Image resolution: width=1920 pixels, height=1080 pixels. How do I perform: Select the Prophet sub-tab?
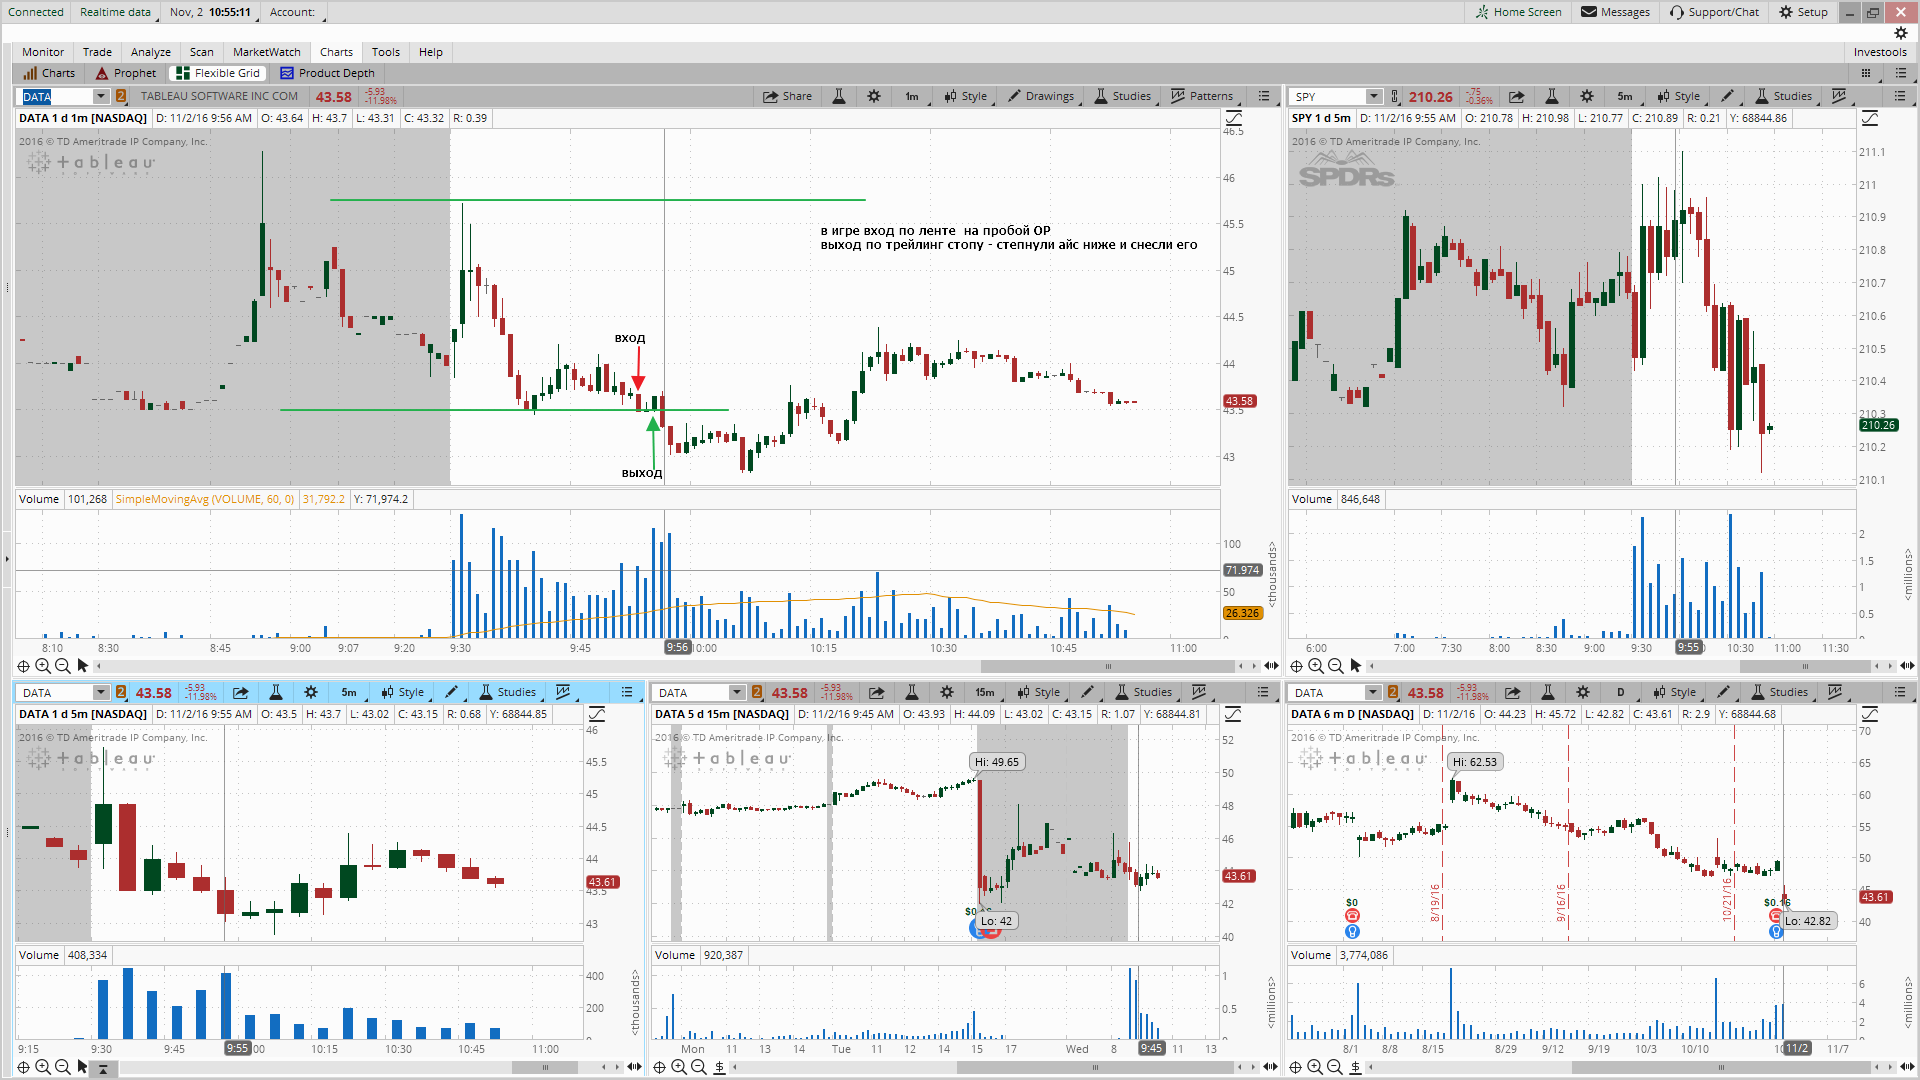point(126,73)
